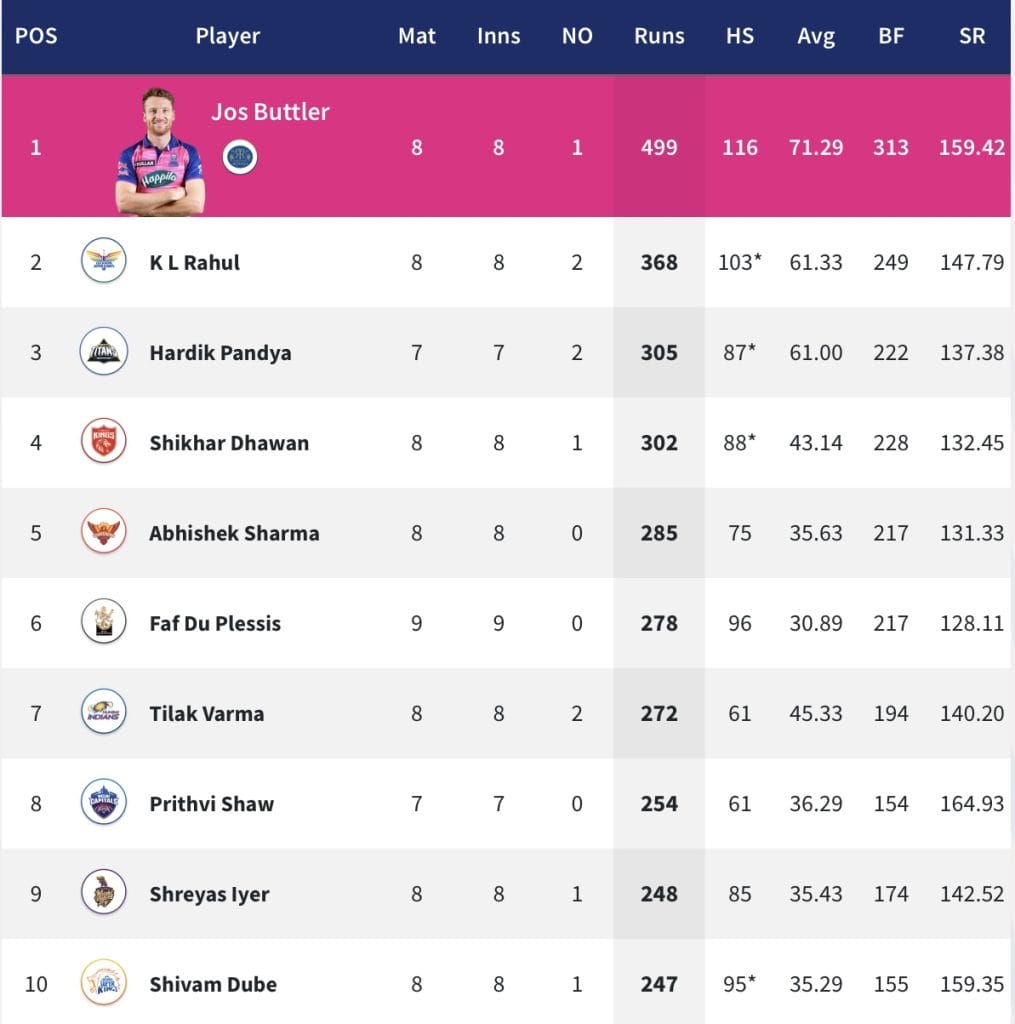1015x1024 pixels.
Task: Open Jos Buttler's player name link
Action: (x=270, y=112)
